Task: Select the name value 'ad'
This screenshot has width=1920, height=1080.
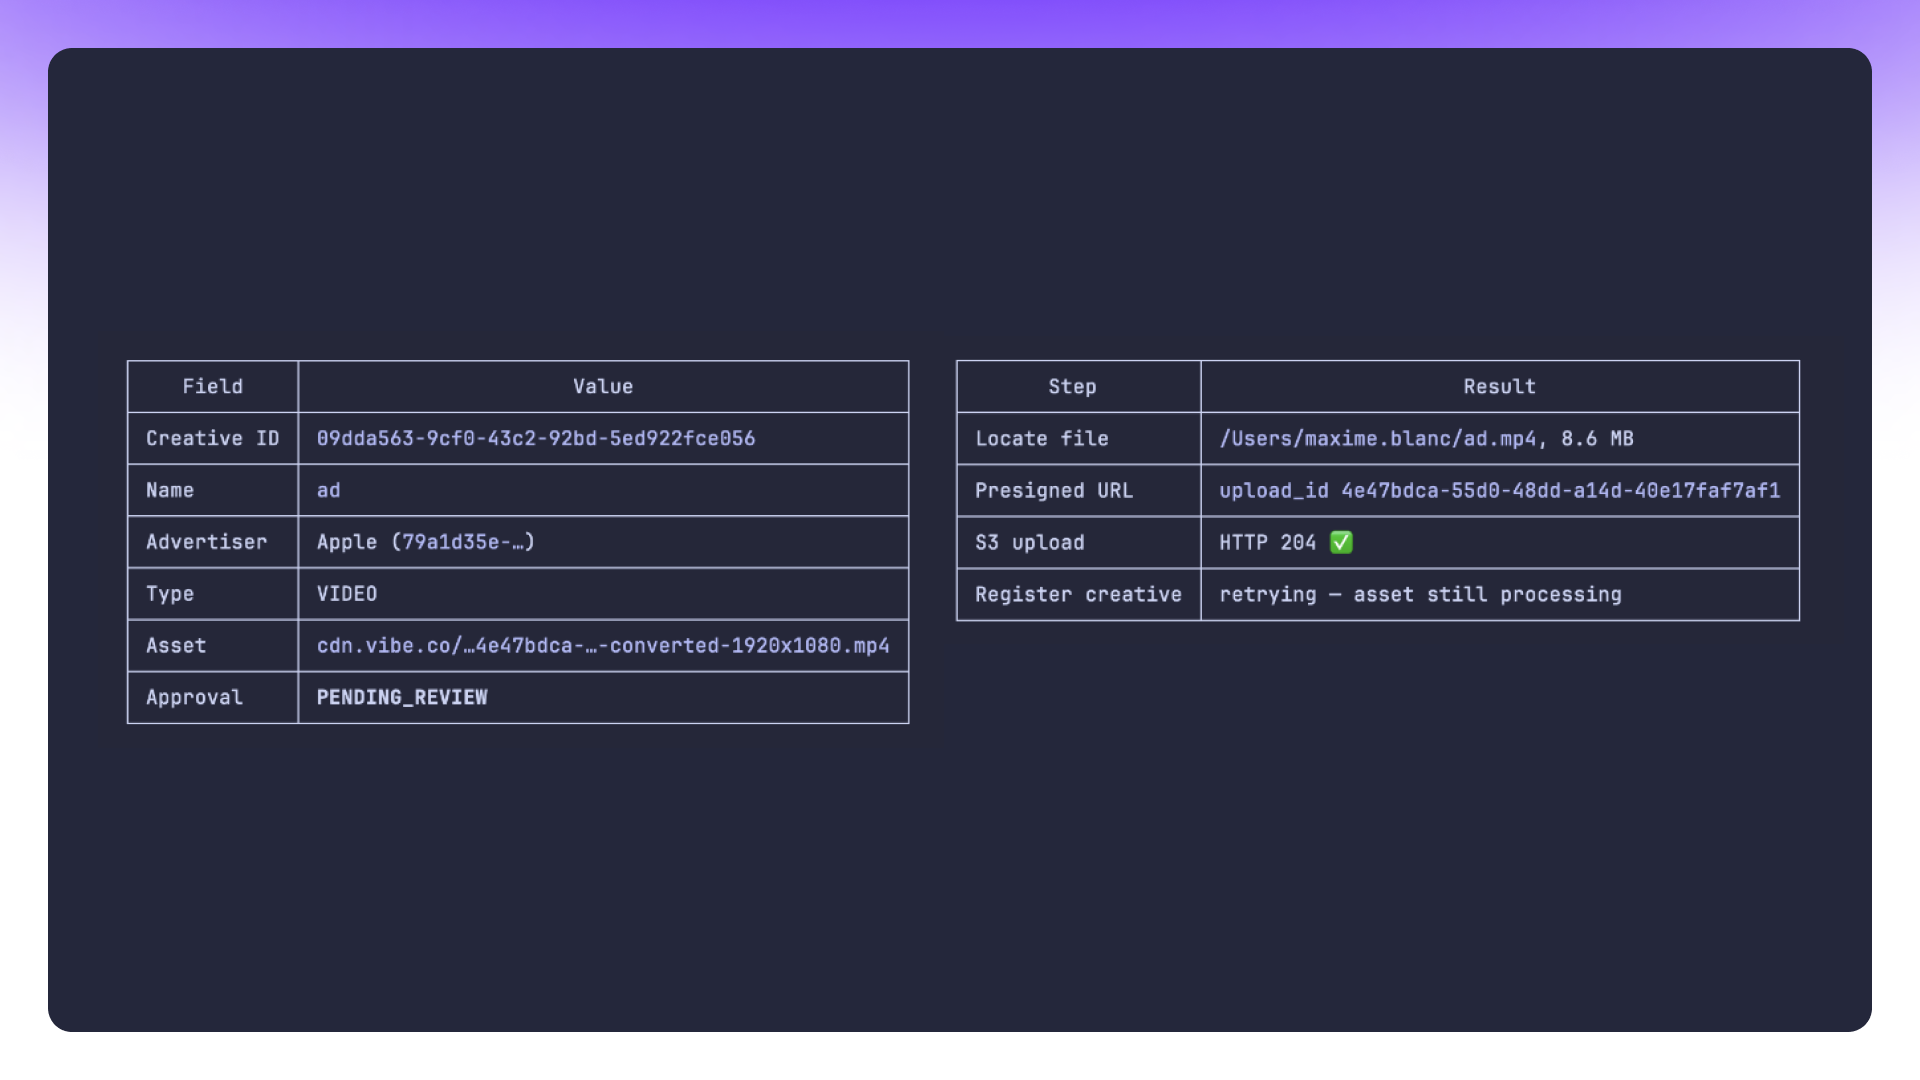Action: [x=329, y=490]
